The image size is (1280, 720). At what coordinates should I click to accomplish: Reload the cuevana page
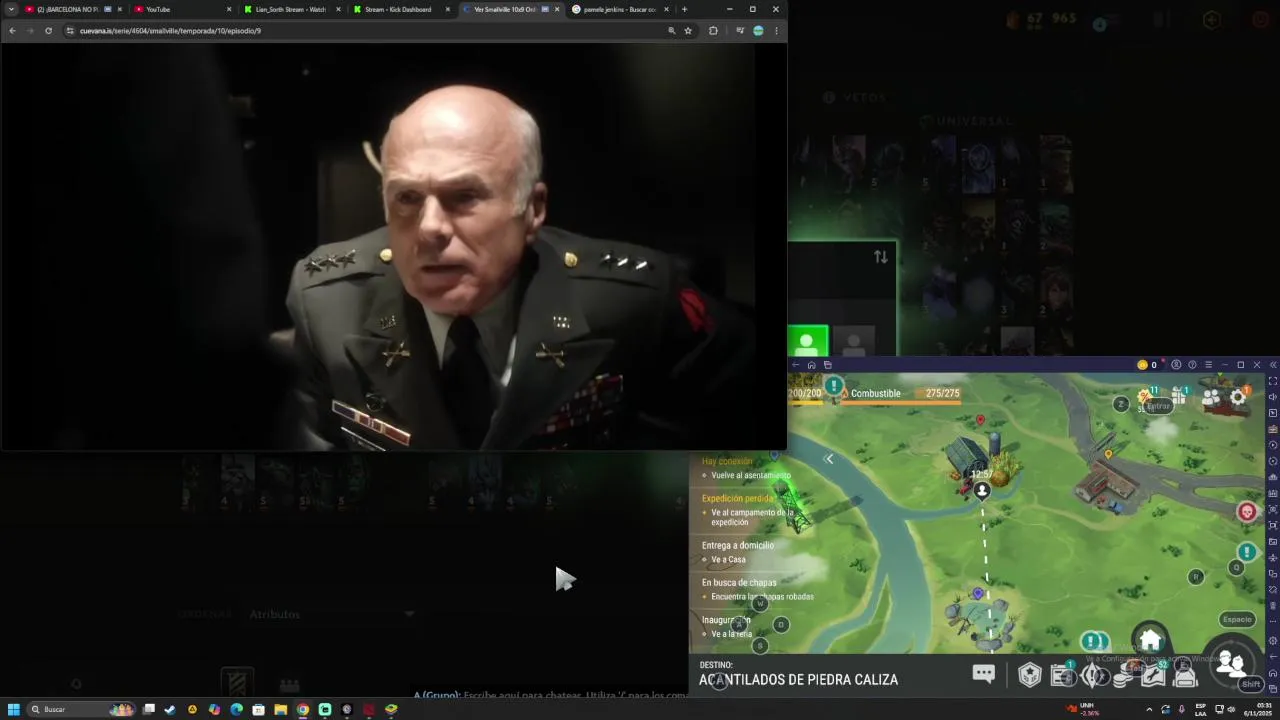click(48, 31)
